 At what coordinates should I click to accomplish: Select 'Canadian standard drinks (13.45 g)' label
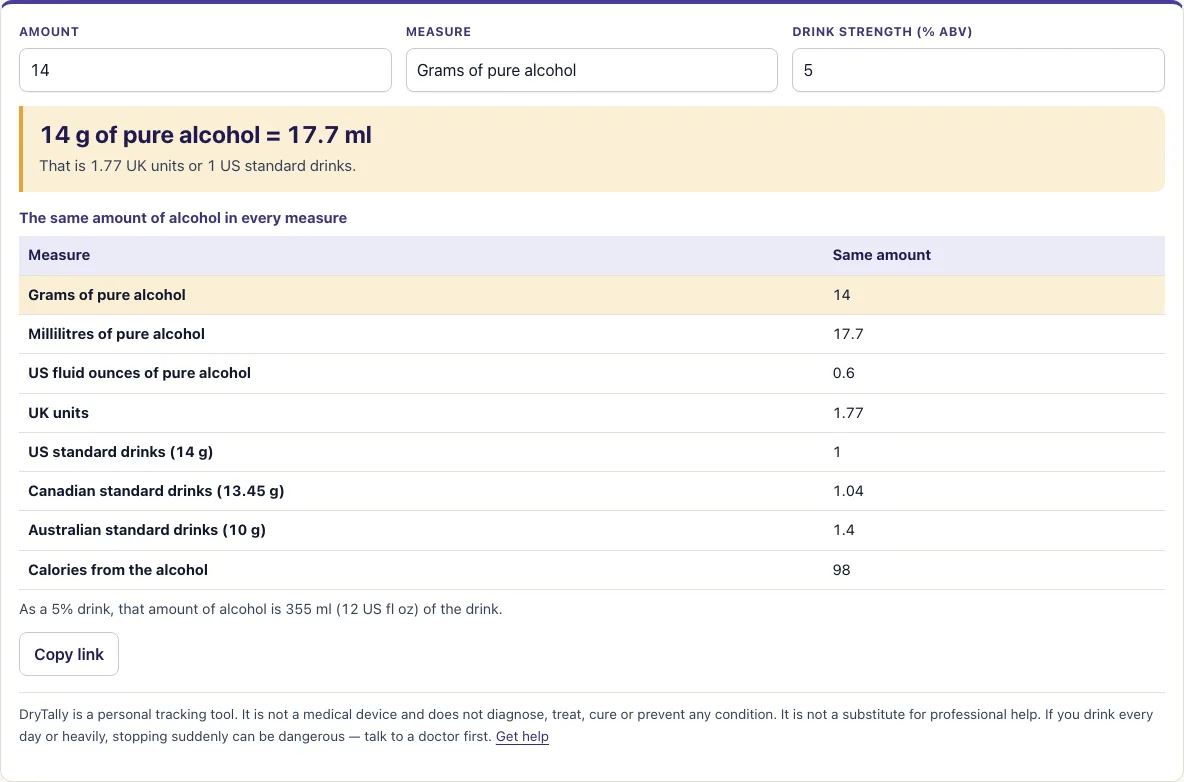[x=156, y=491]
